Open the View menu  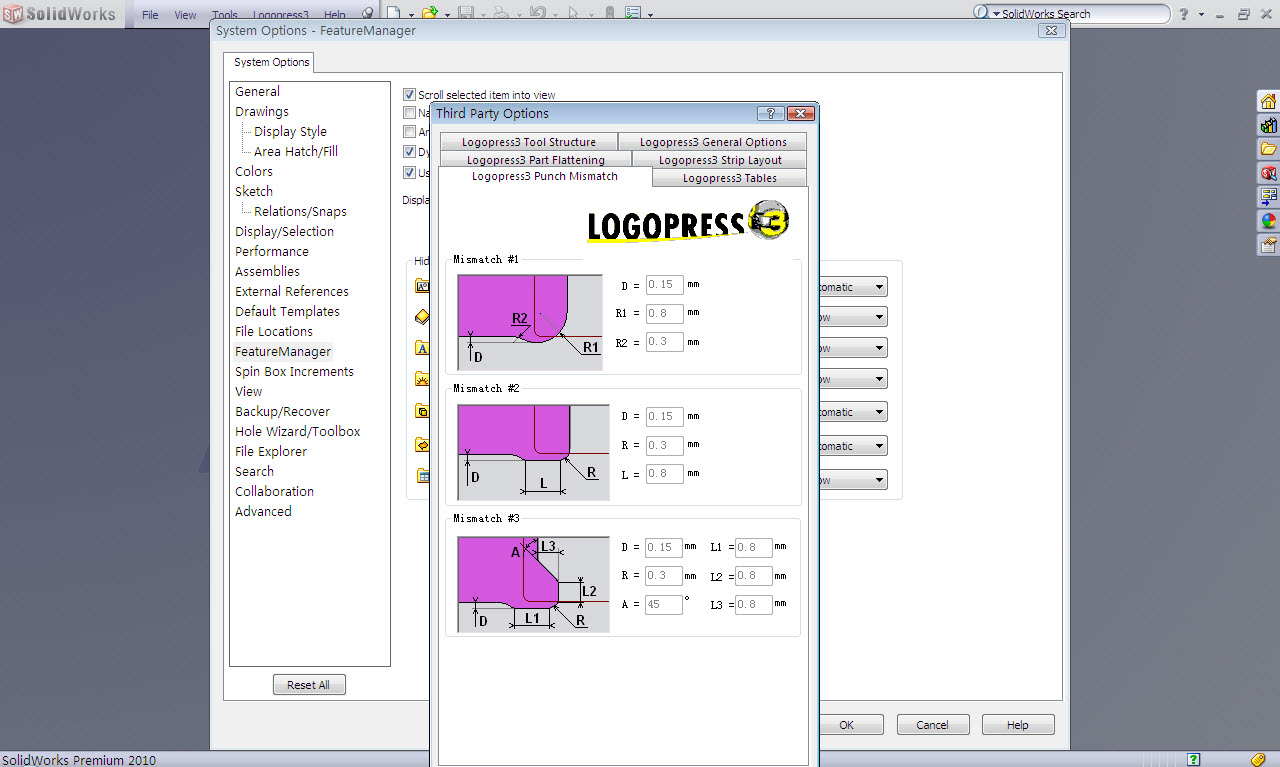tap(186, 15)
